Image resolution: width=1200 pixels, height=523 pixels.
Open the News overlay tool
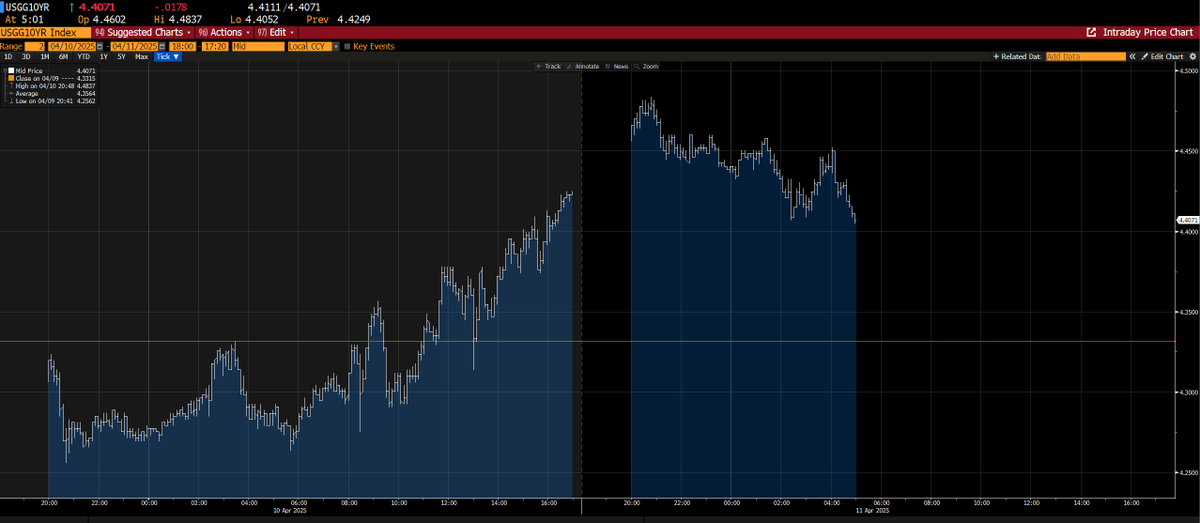click(x=616, y=66)
